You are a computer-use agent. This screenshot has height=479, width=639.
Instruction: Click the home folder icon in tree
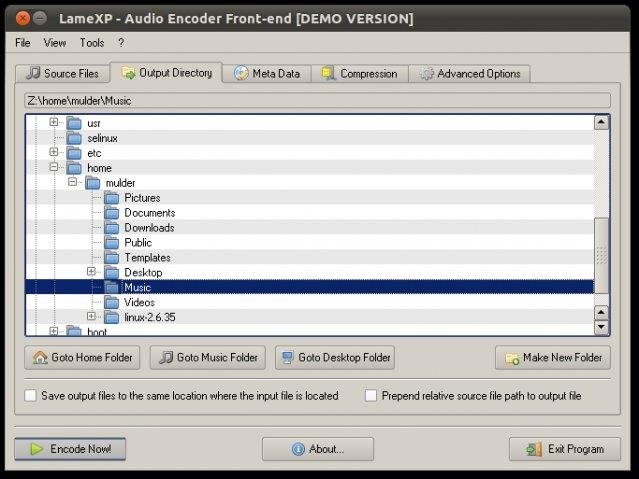coord(74,168)
